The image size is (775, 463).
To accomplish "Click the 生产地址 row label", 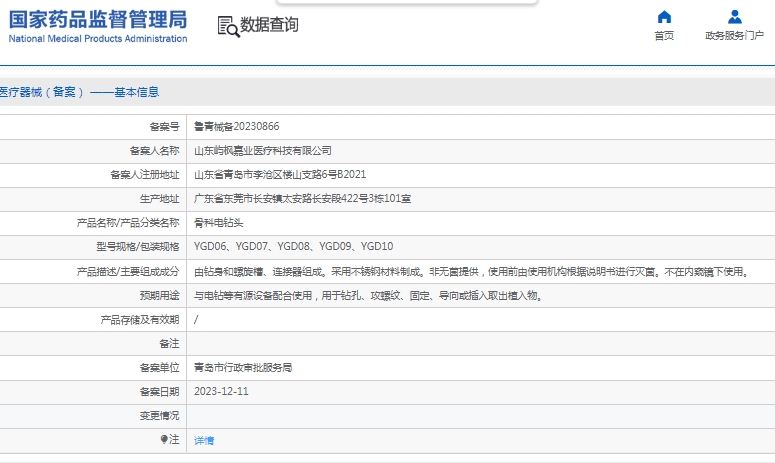I will tap(160, 199).
